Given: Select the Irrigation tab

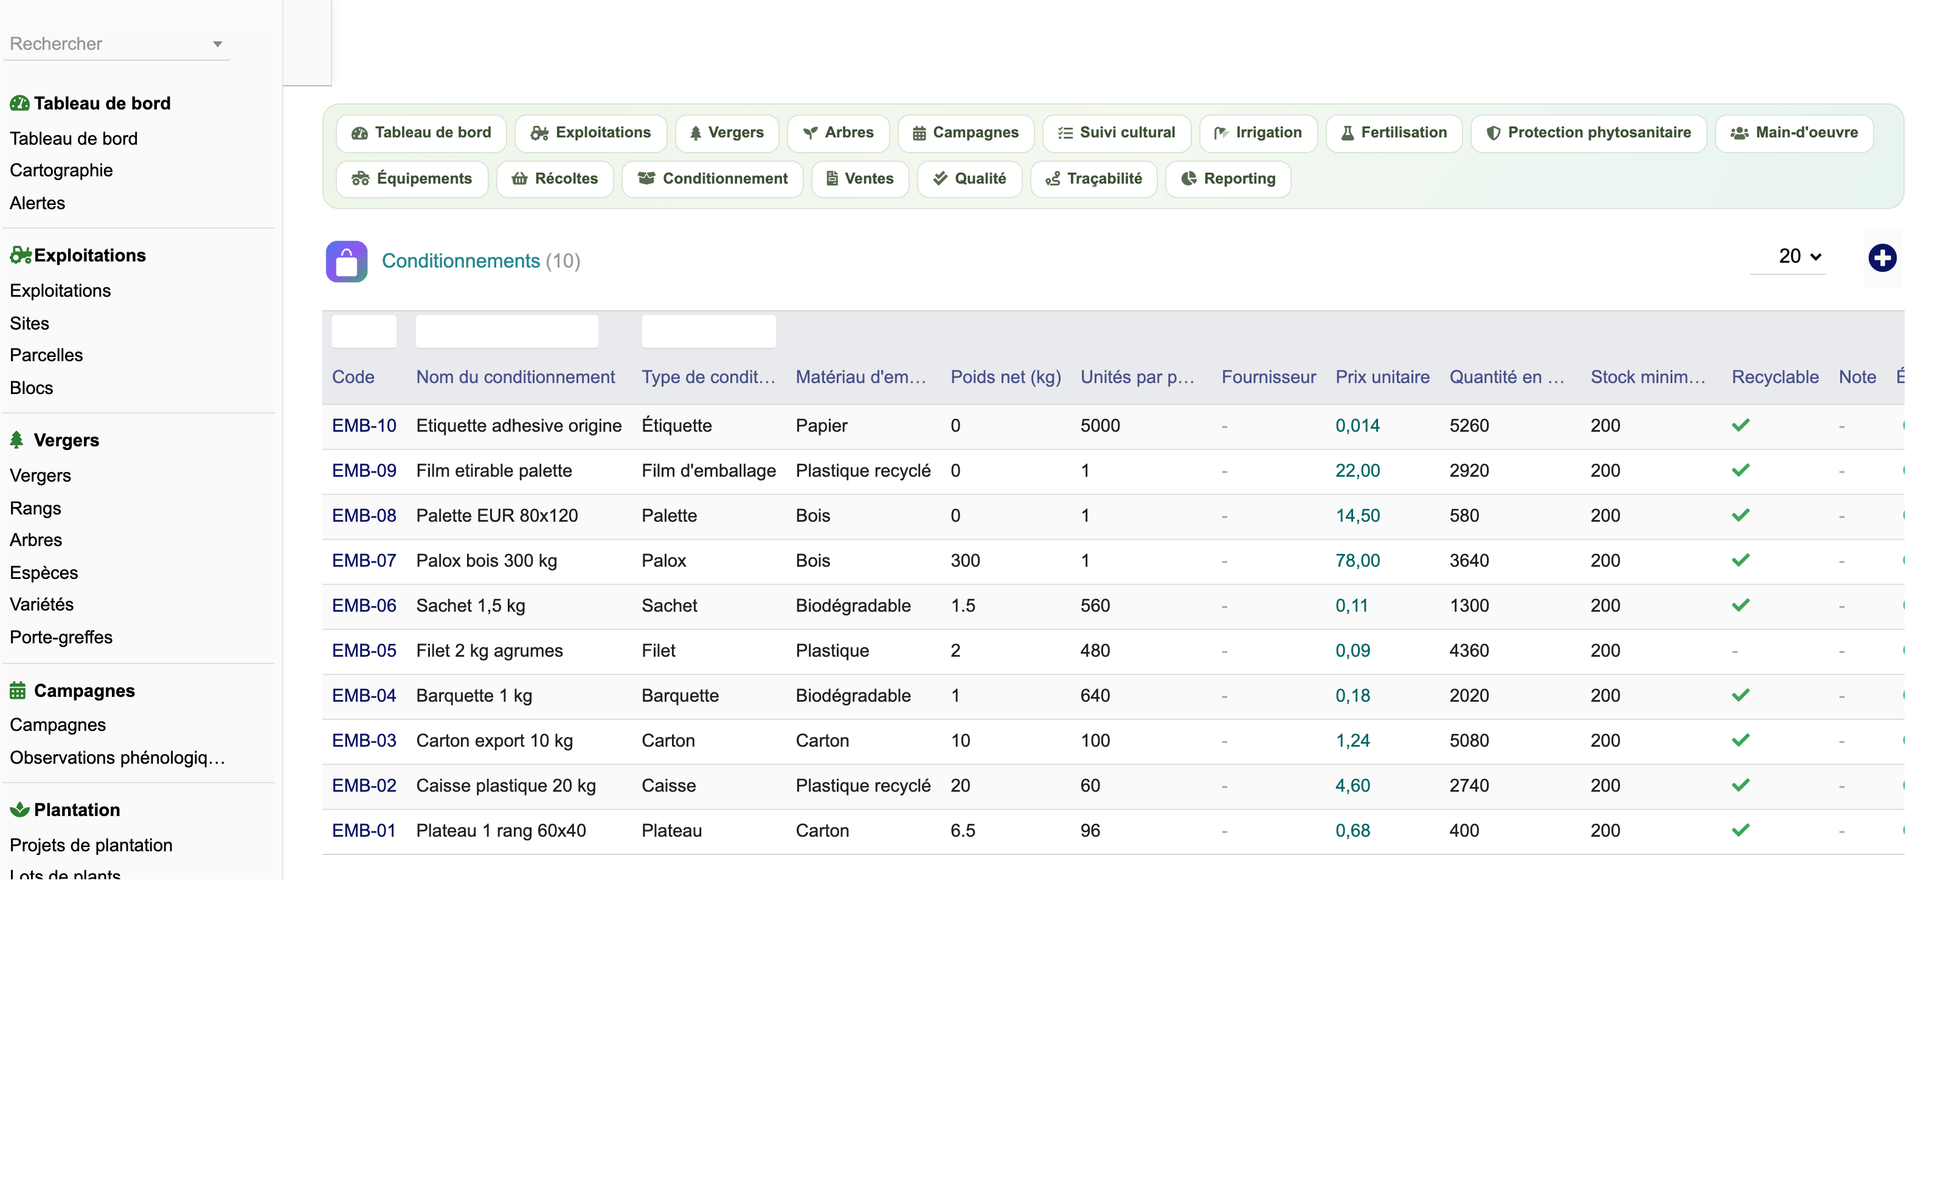Looking at the screenshot, I should click(x=1258, y=133).
